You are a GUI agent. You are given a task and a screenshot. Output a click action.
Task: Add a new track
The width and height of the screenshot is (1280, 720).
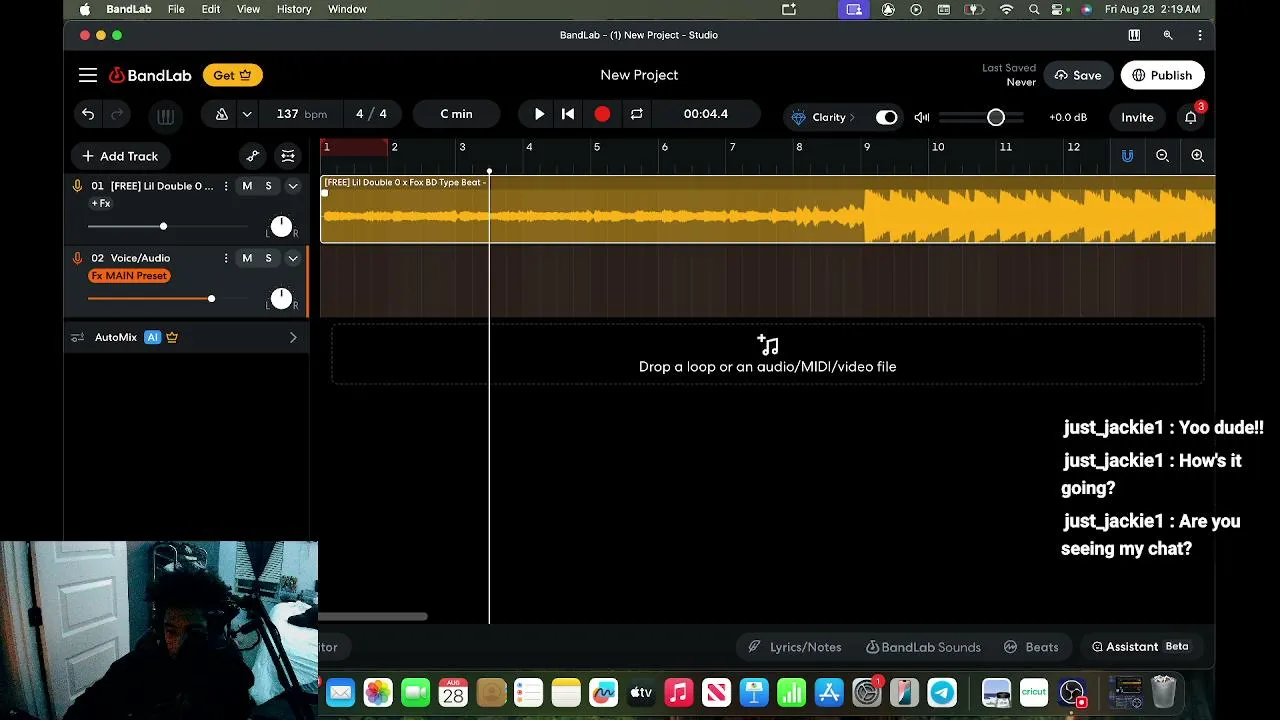tap(120, 156)
